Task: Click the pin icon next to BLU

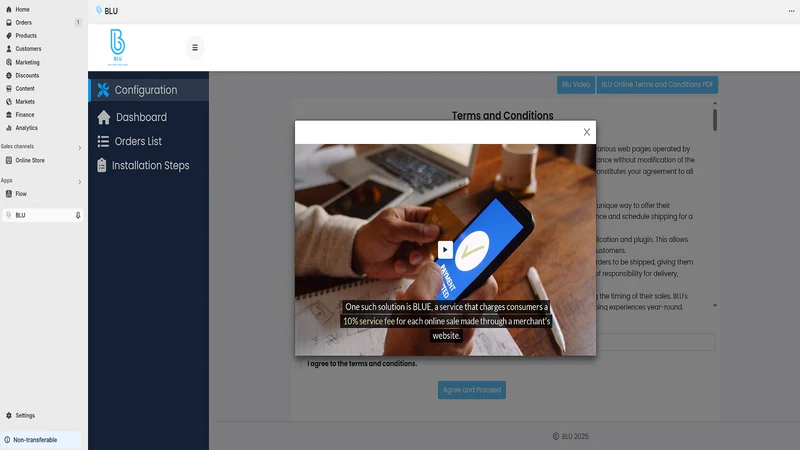Action: [x=78, y=215]
